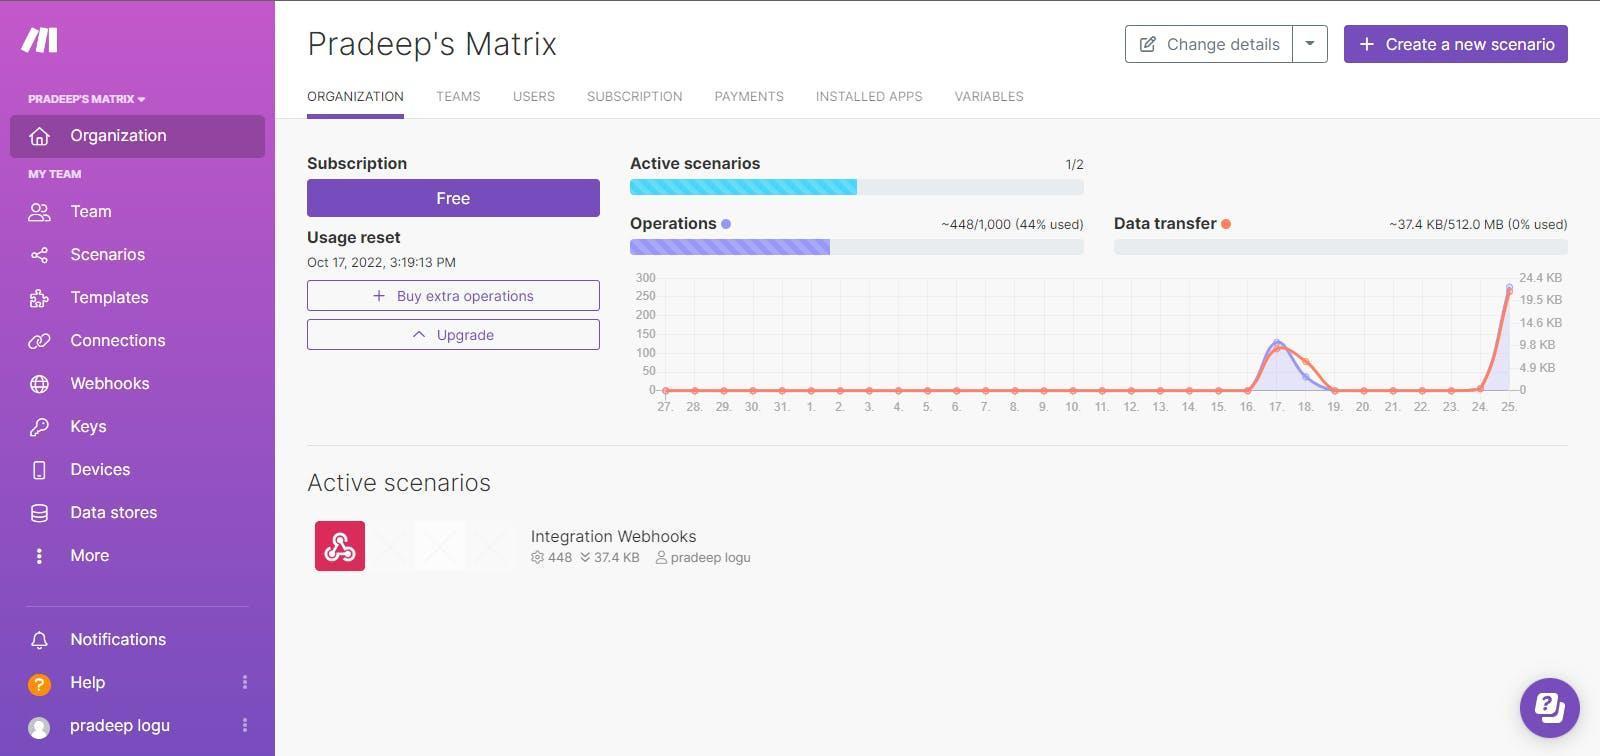Click Create a new scenario
Screen dimensions: 1600x756
1456,44
